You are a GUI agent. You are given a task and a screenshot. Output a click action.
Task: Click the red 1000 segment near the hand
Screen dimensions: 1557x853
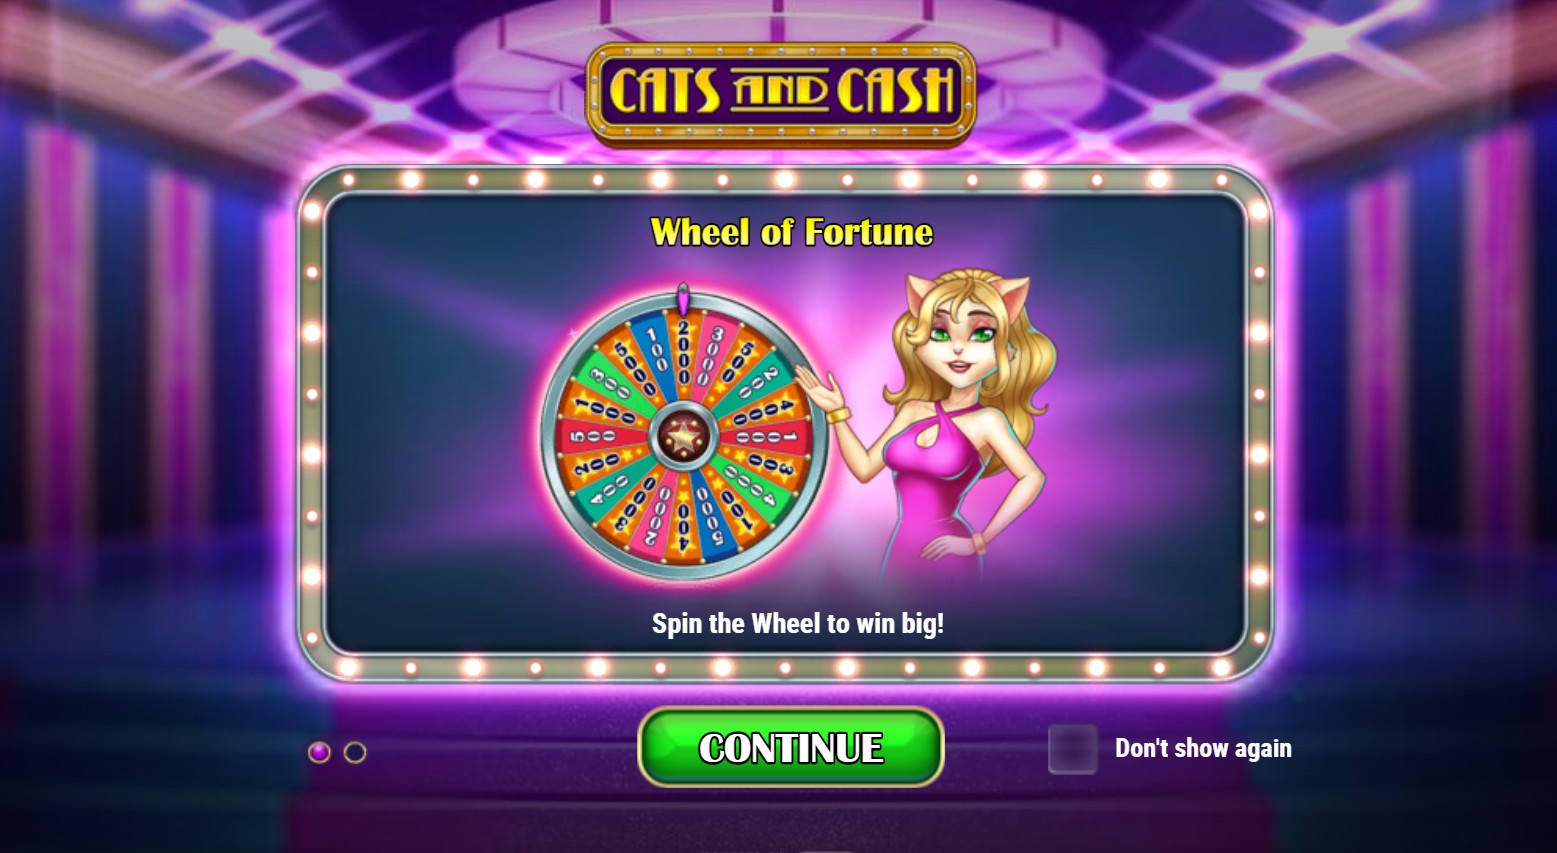pyautogui.click(x=764, y=438)
